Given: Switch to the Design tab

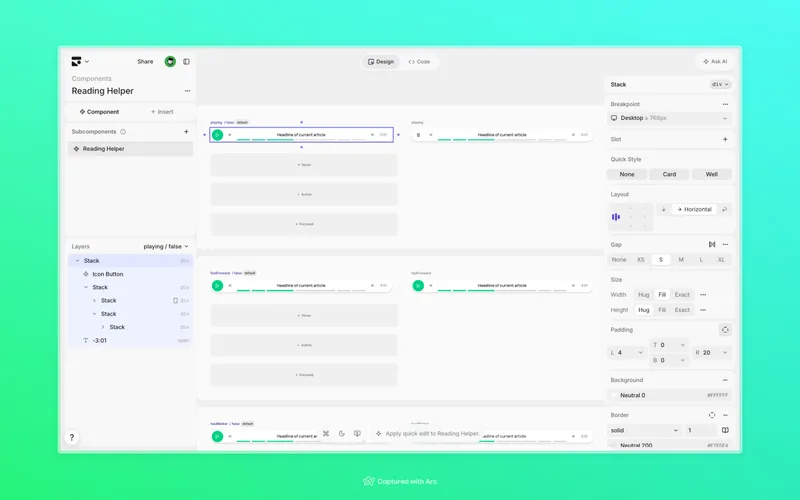Looking at the screenshot, I should [x=381, y=62].
